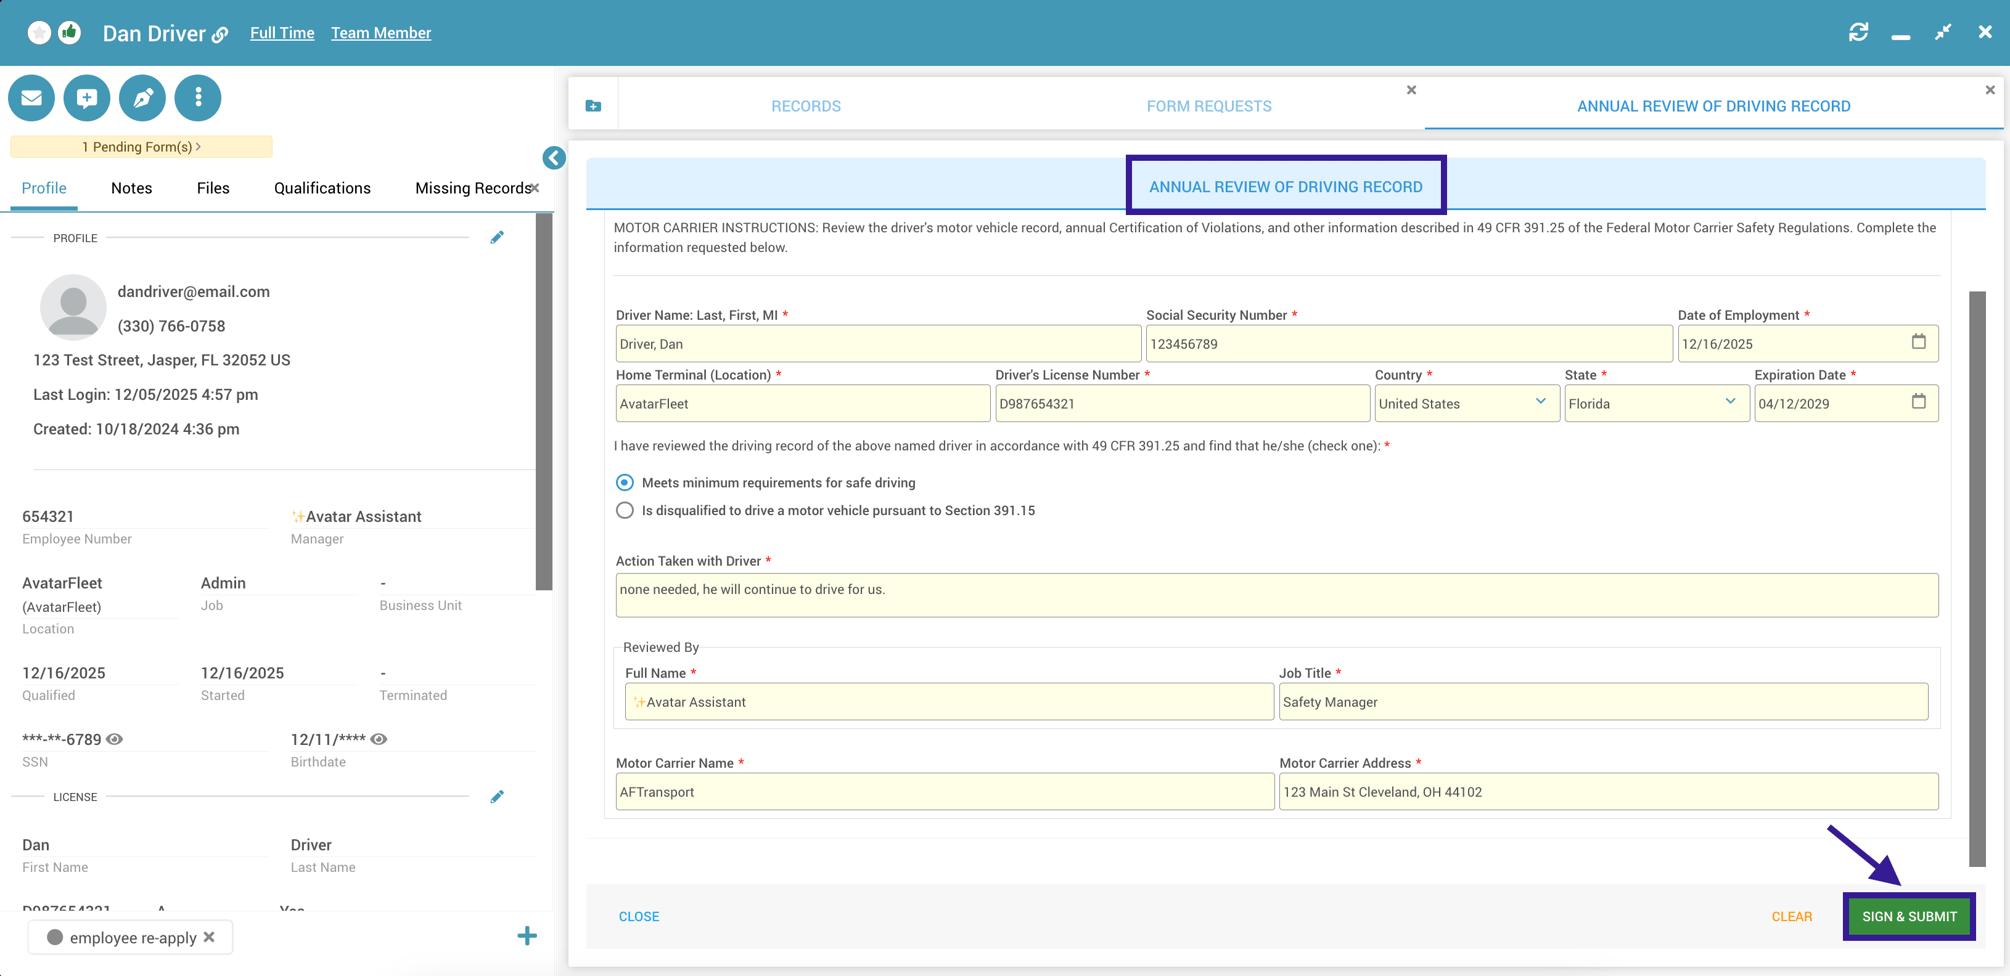Screen dimensions: 2010x976
Task: Switch to the Missing Records tab
Action: coord(471,188)
